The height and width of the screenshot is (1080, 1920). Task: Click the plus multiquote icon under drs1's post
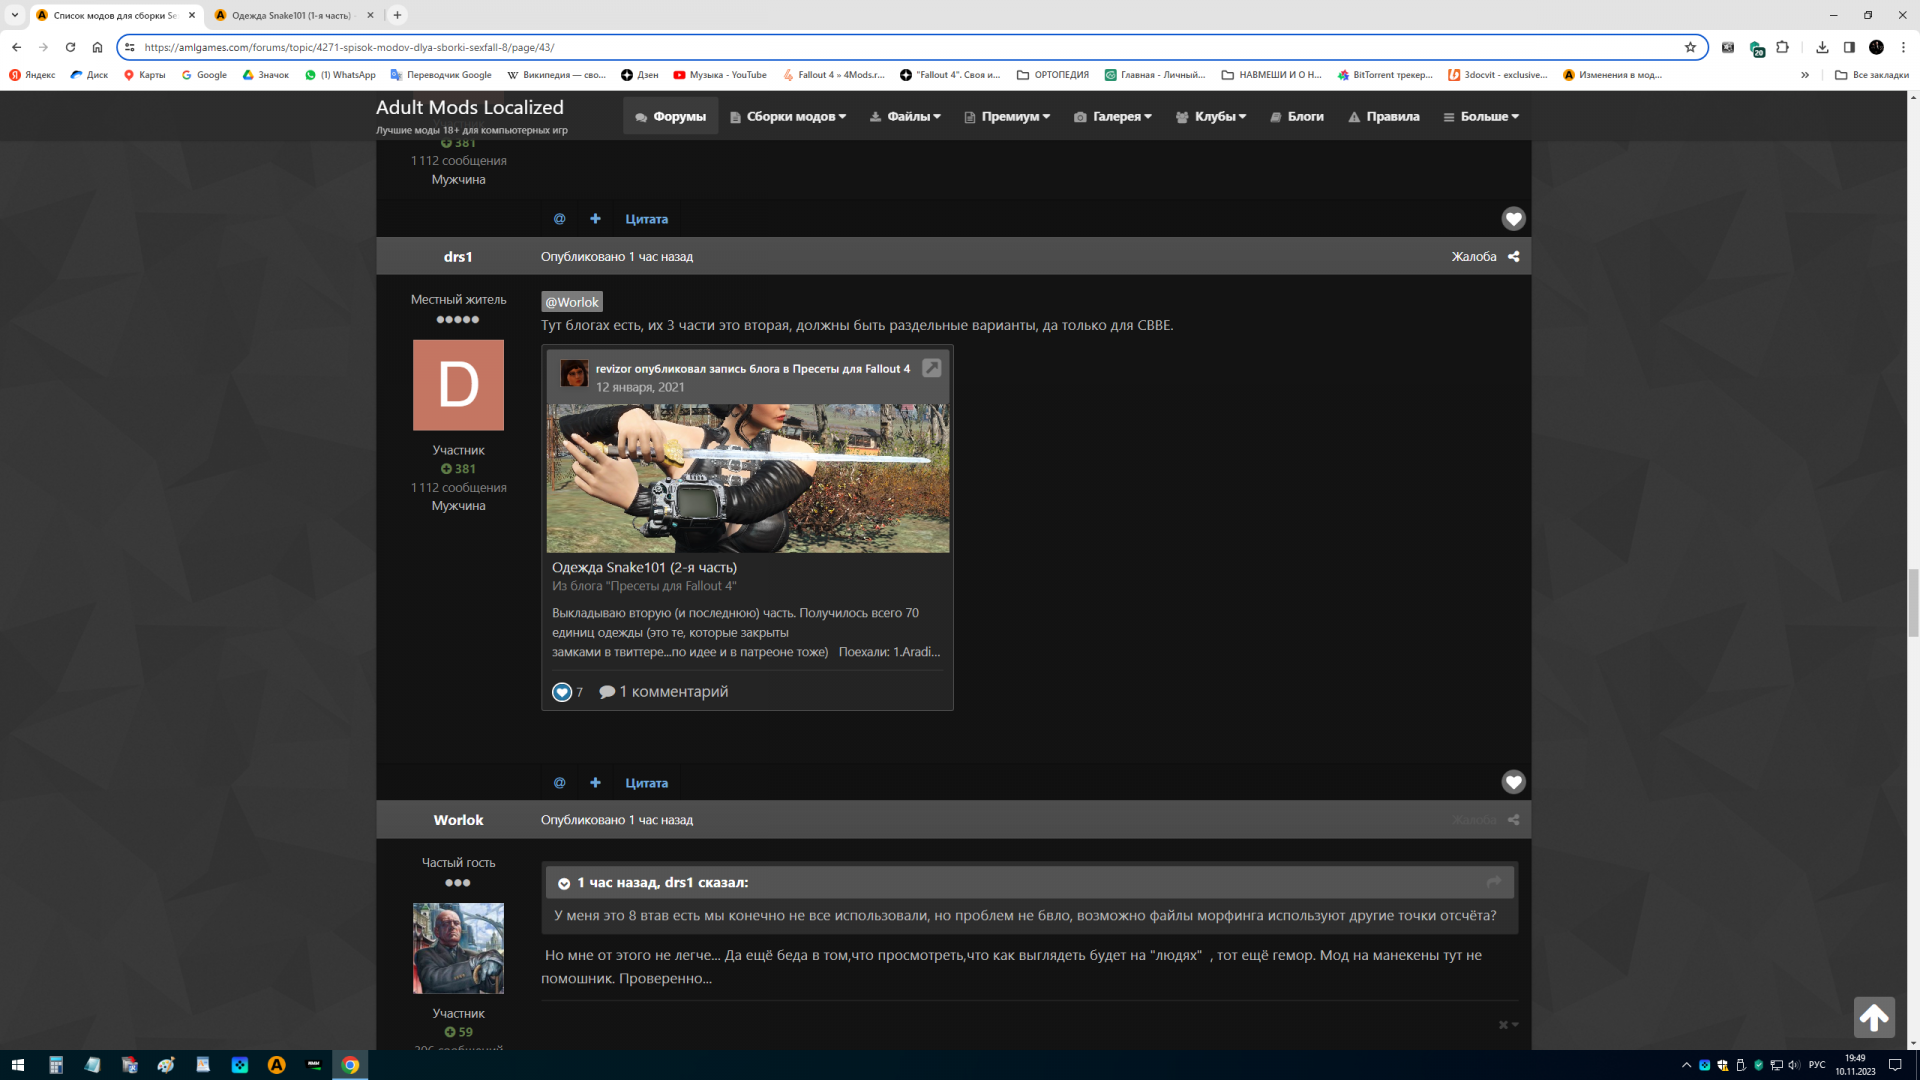595,783
